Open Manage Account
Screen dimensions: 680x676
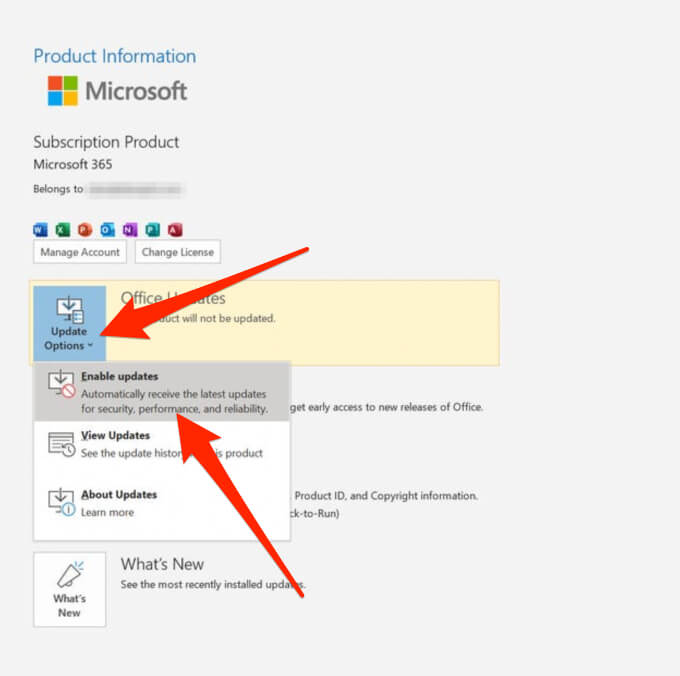pos(80,252)
